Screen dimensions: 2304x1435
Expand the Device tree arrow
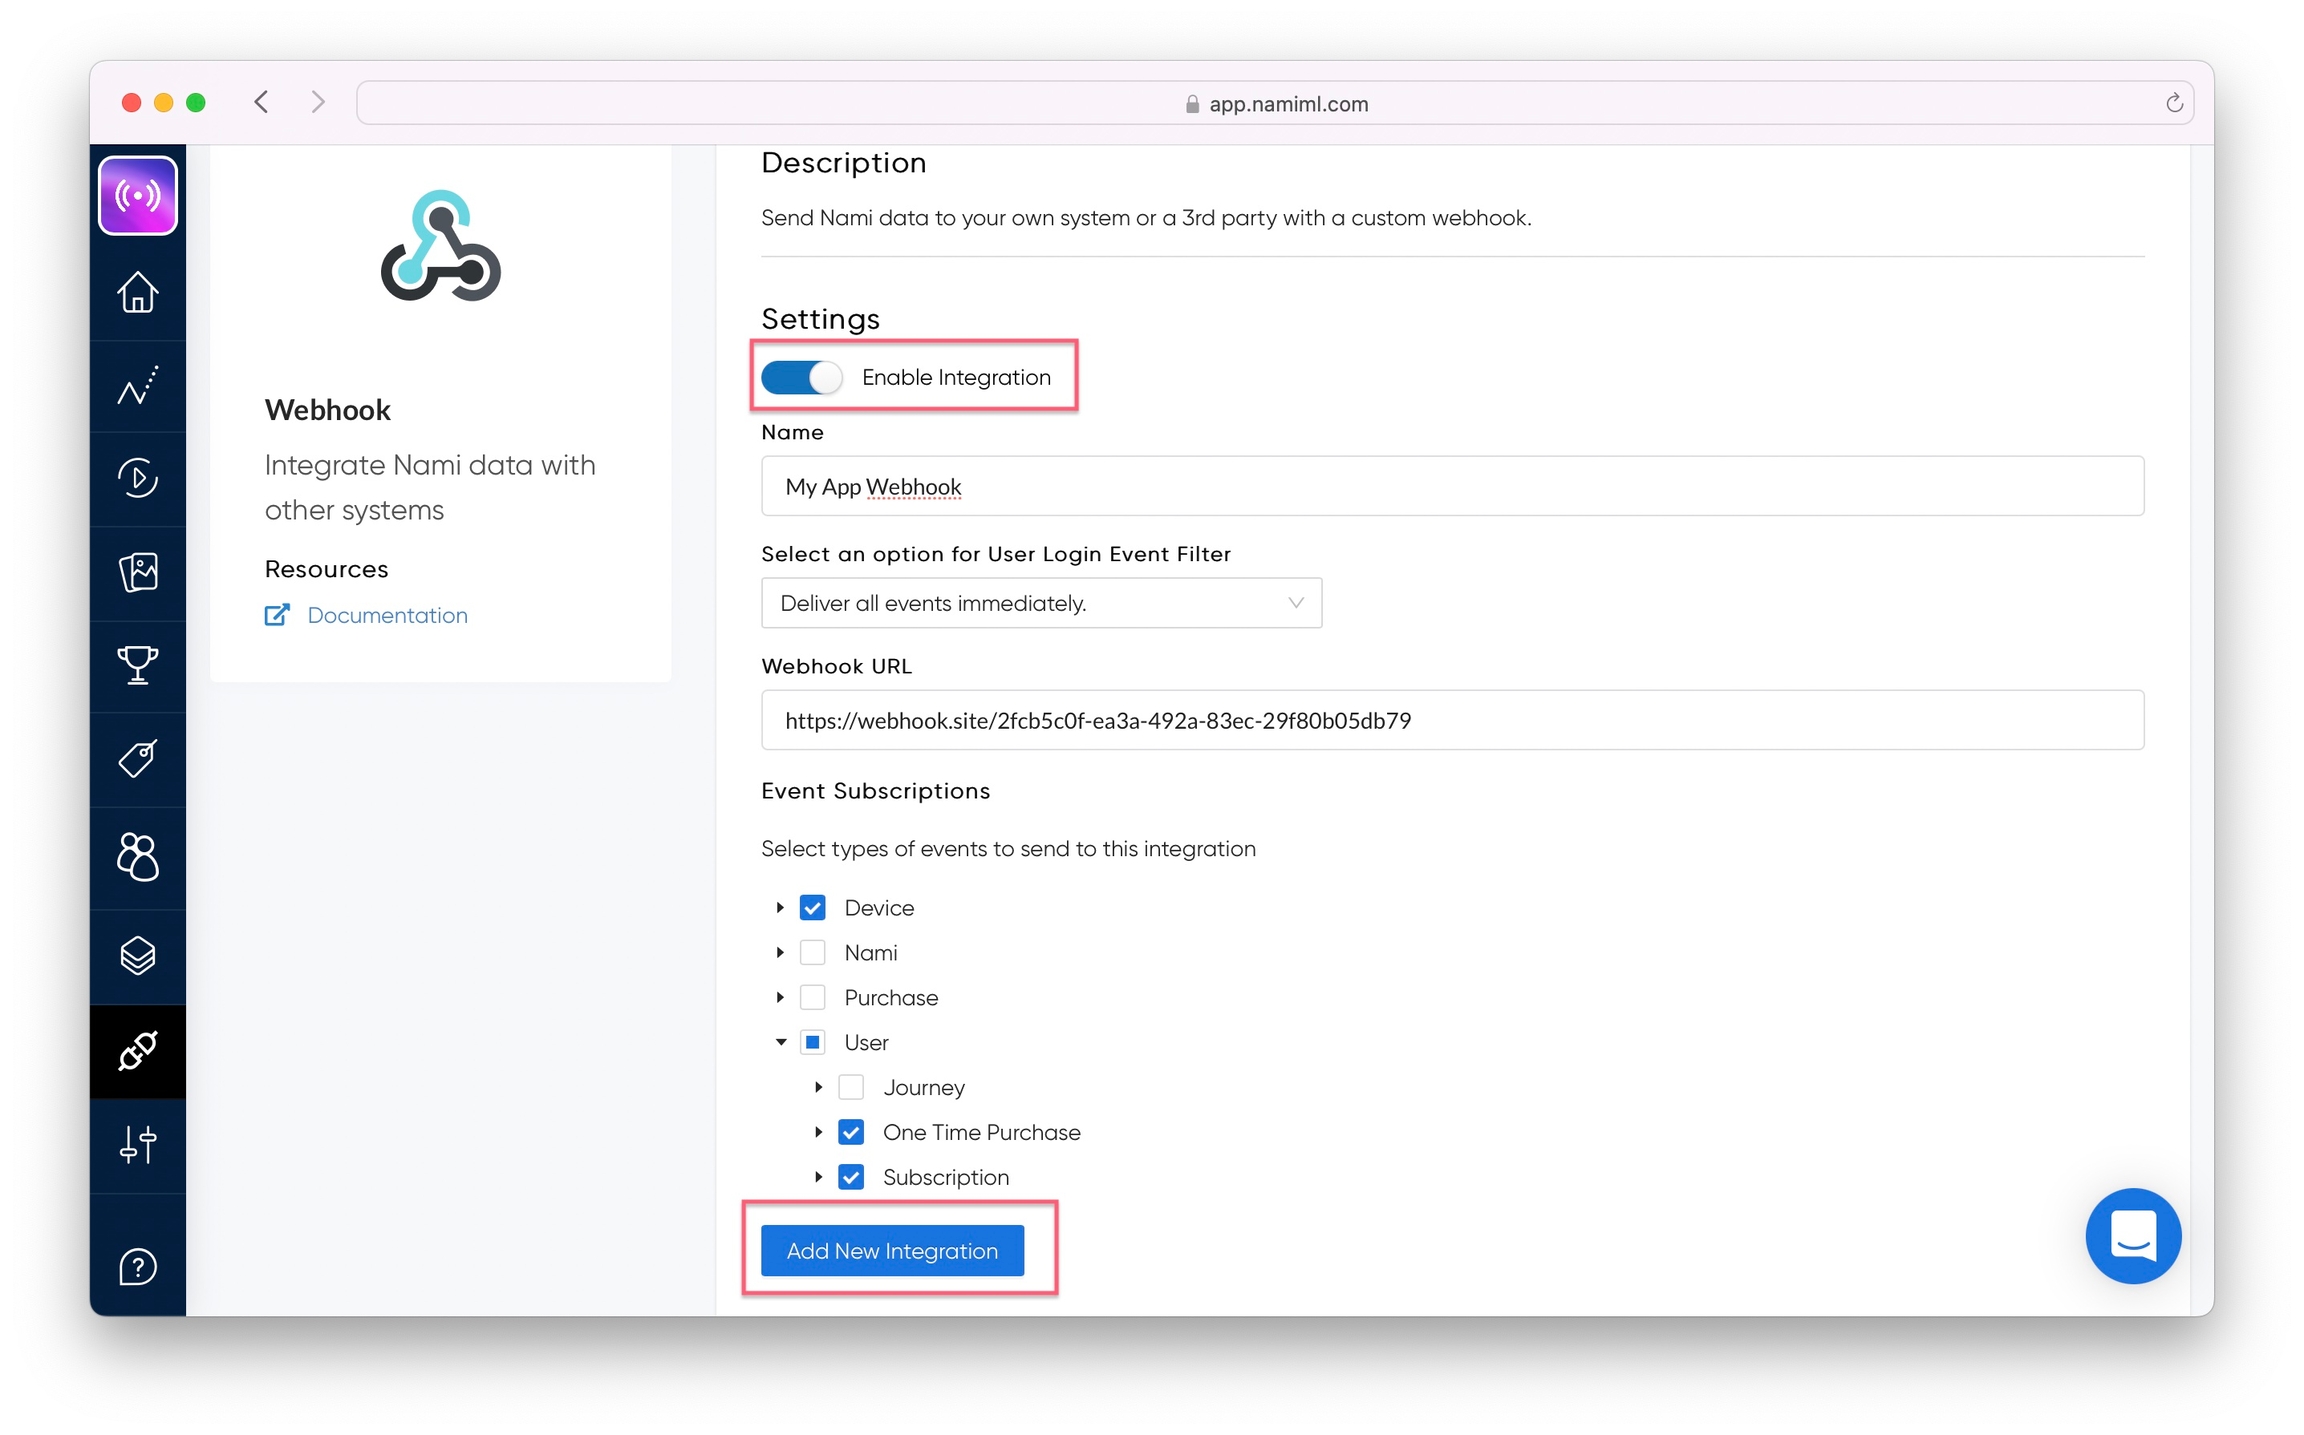pyautogui.click(x=780, y=908)
